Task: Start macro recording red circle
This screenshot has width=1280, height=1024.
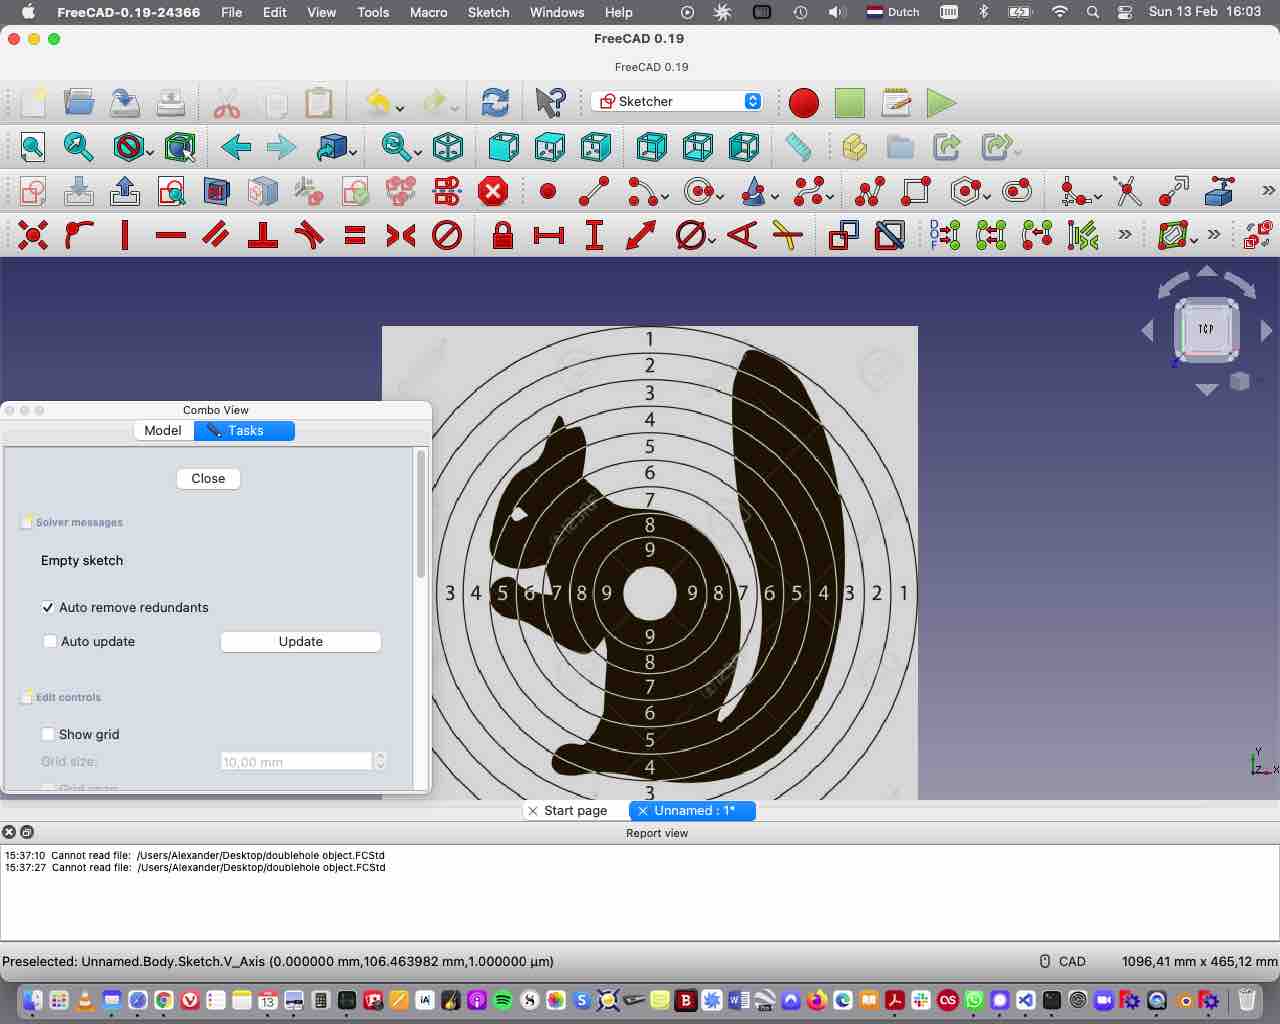Action: [804, 102]
